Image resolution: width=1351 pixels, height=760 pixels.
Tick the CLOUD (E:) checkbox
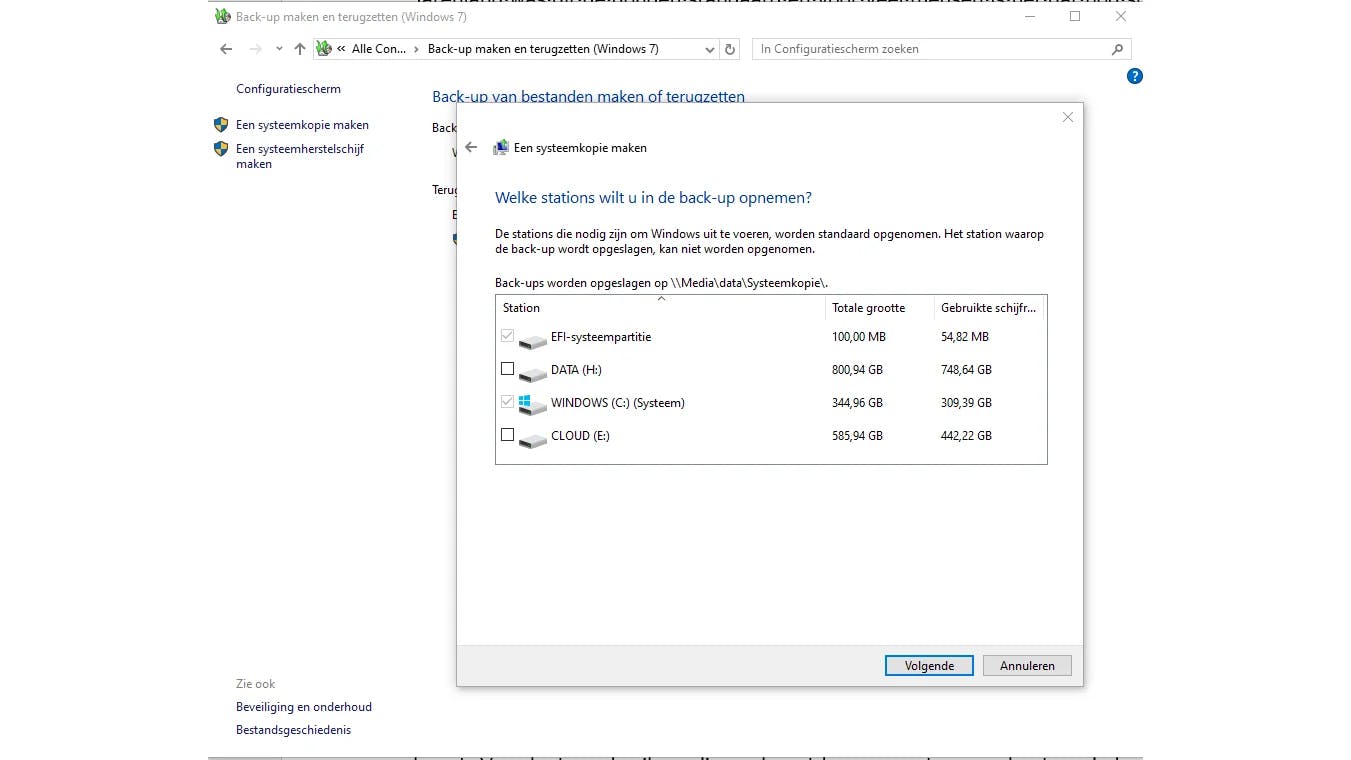click(x=507, y=435)
